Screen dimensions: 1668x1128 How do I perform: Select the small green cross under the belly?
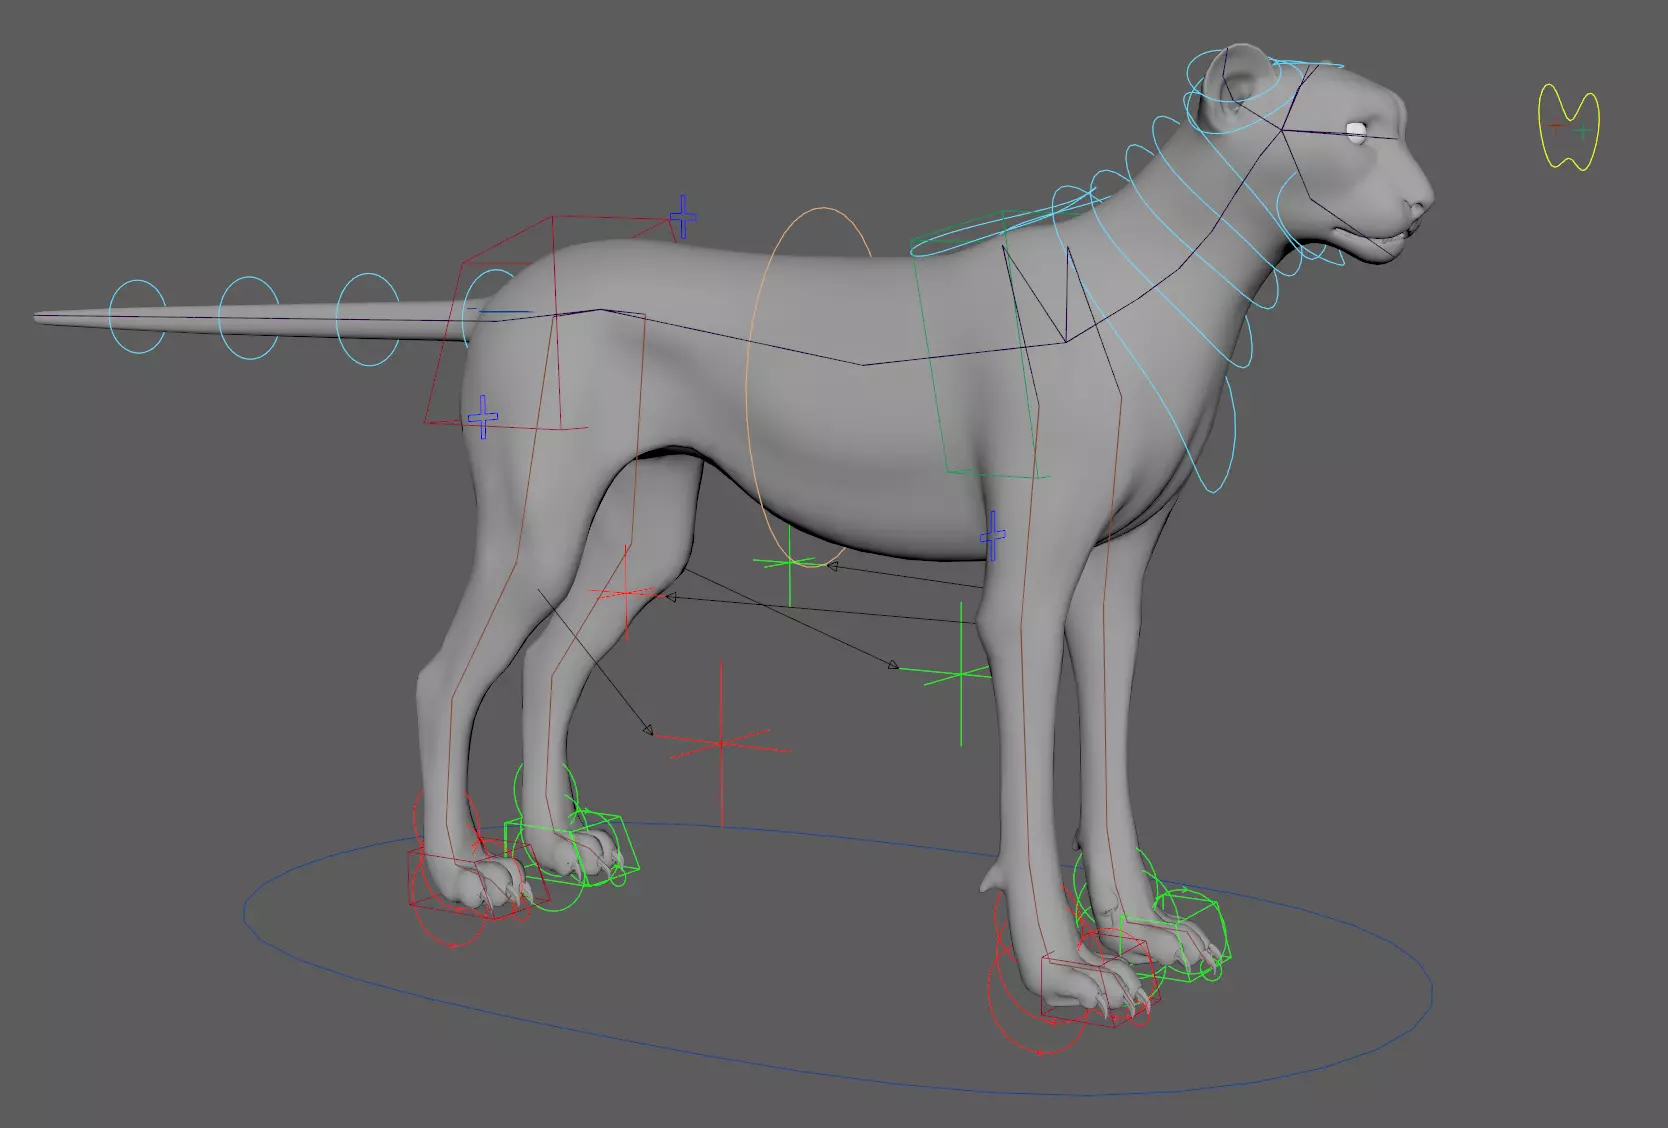pyautogui.click(x=790, y=563)
